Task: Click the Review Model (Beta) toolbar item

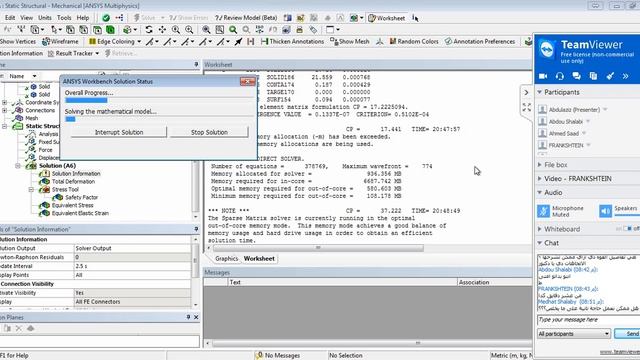Action: [246, 18]
